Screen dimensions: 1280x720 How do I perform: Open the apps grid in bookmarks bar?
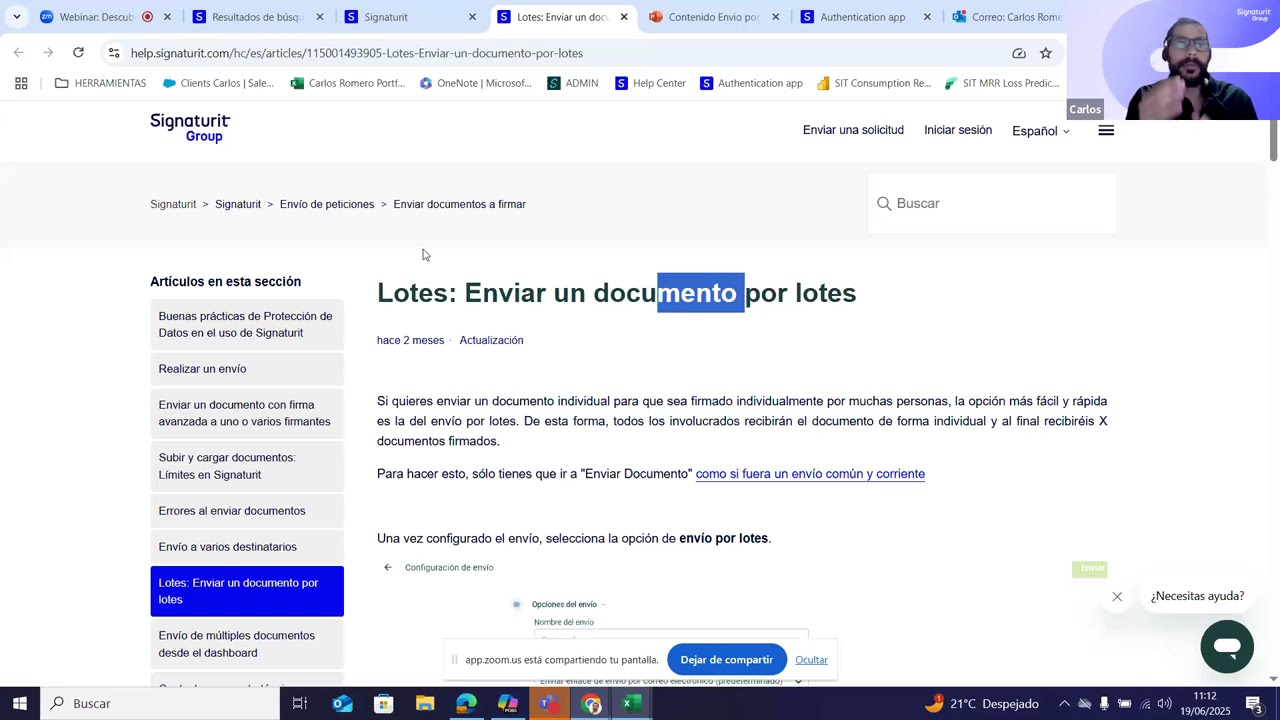(x=21, y=83)
